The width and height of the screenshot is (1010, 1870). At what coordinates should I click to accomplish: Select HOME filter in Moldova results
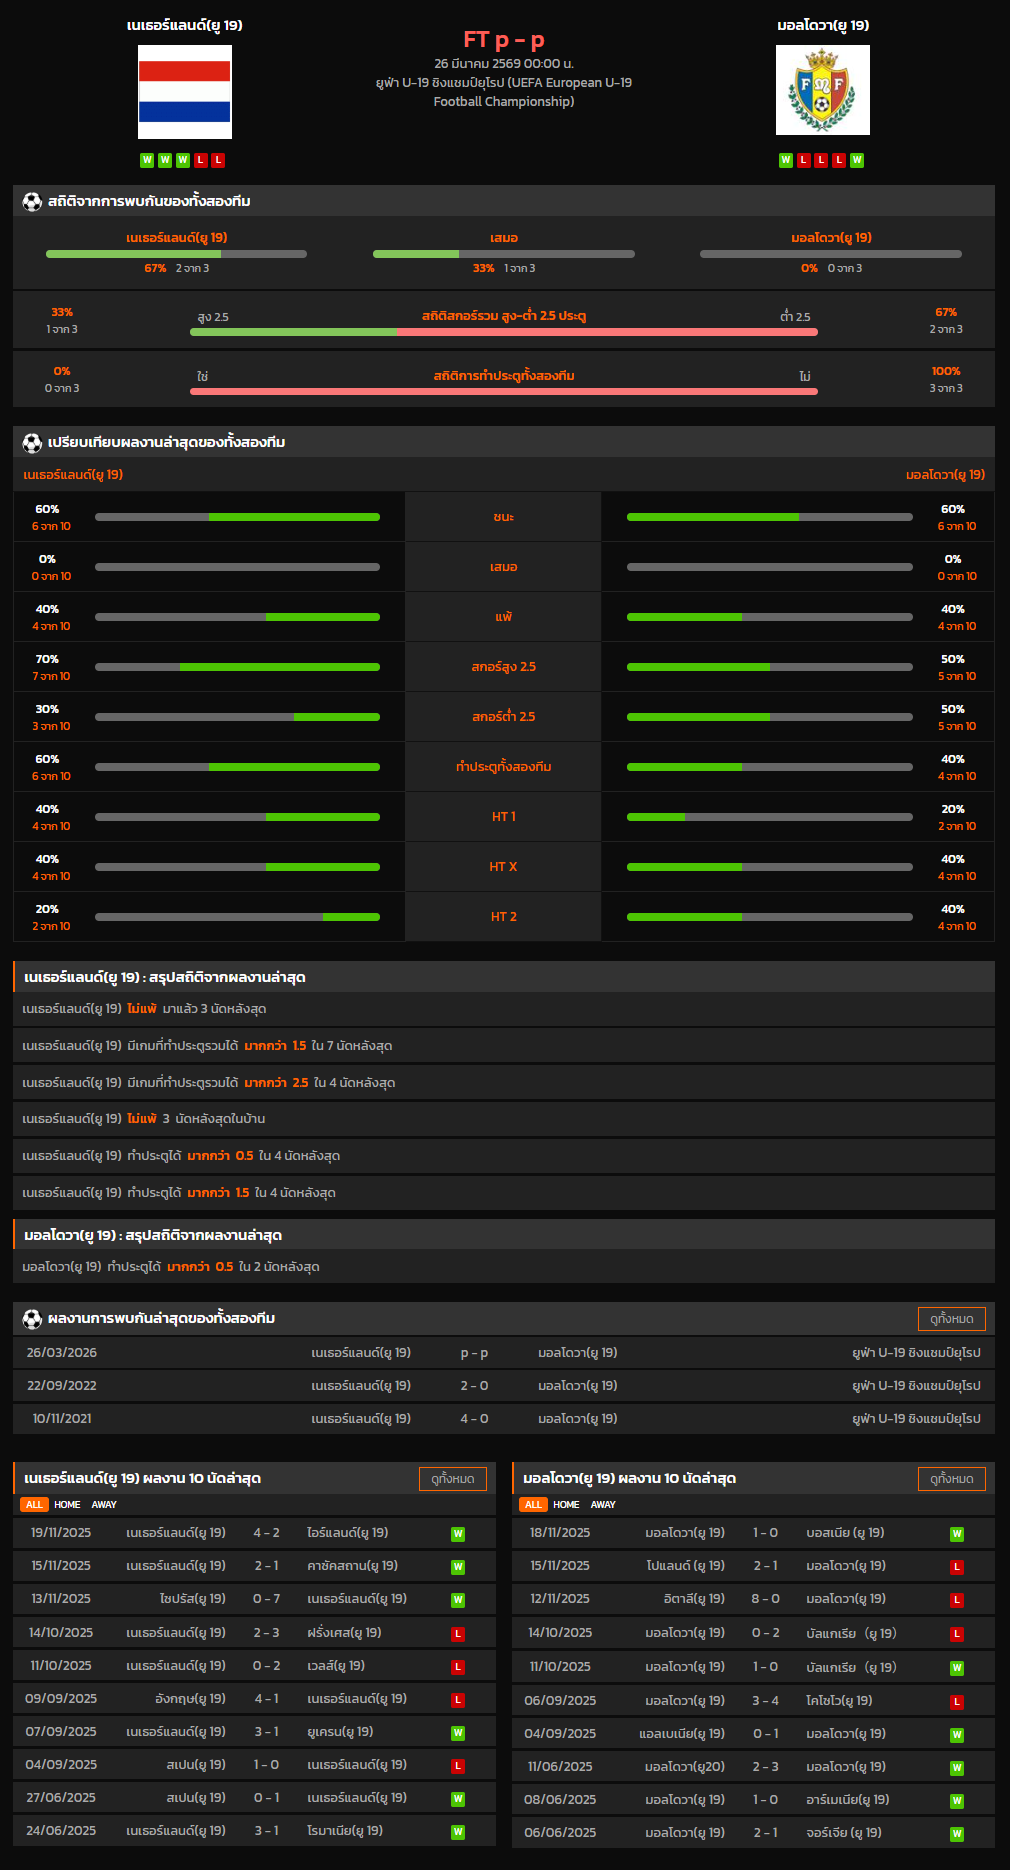[566, 1504]
